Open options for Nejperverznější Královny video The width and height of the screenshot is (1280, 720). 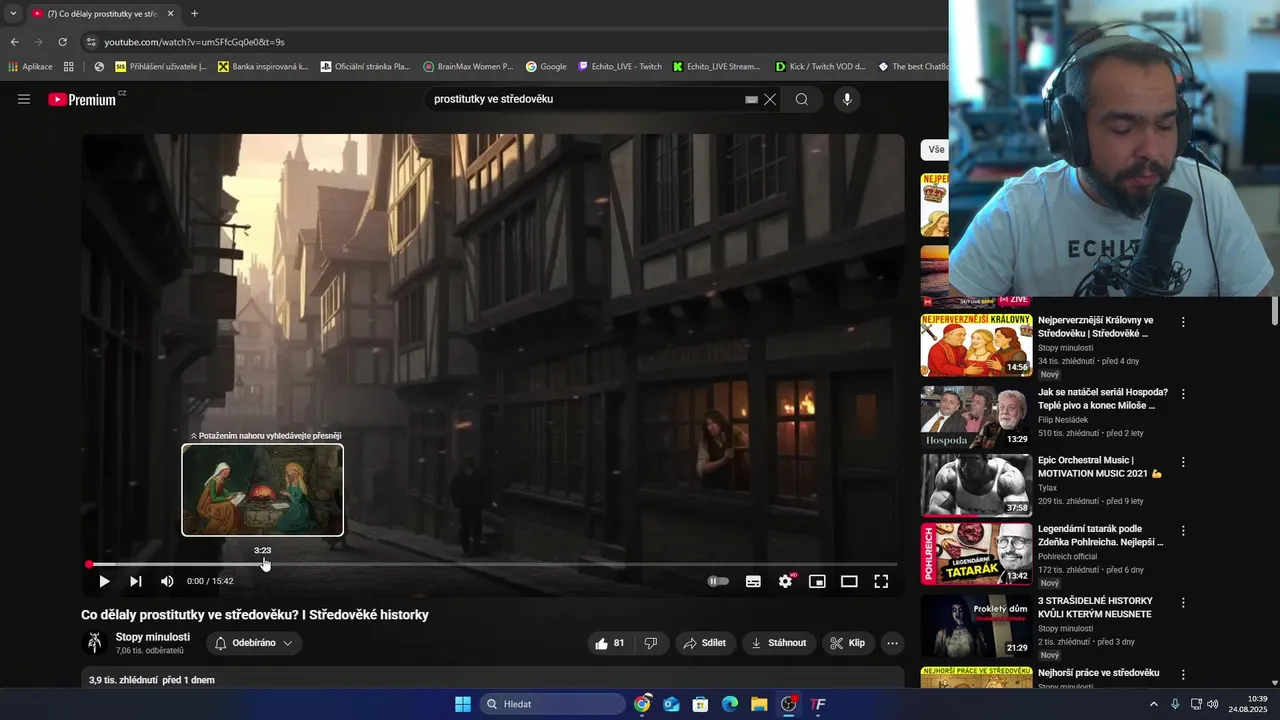1183,322
